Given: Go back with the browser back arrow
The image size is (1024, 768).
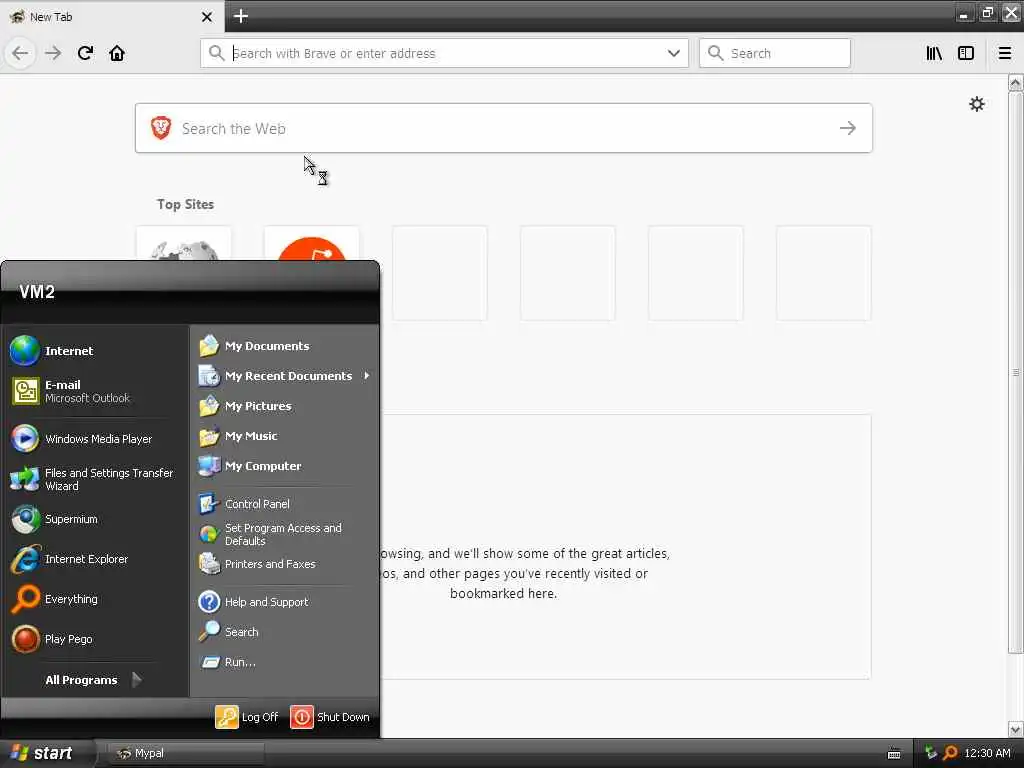Looking at the screenshot, I should 20,53.
